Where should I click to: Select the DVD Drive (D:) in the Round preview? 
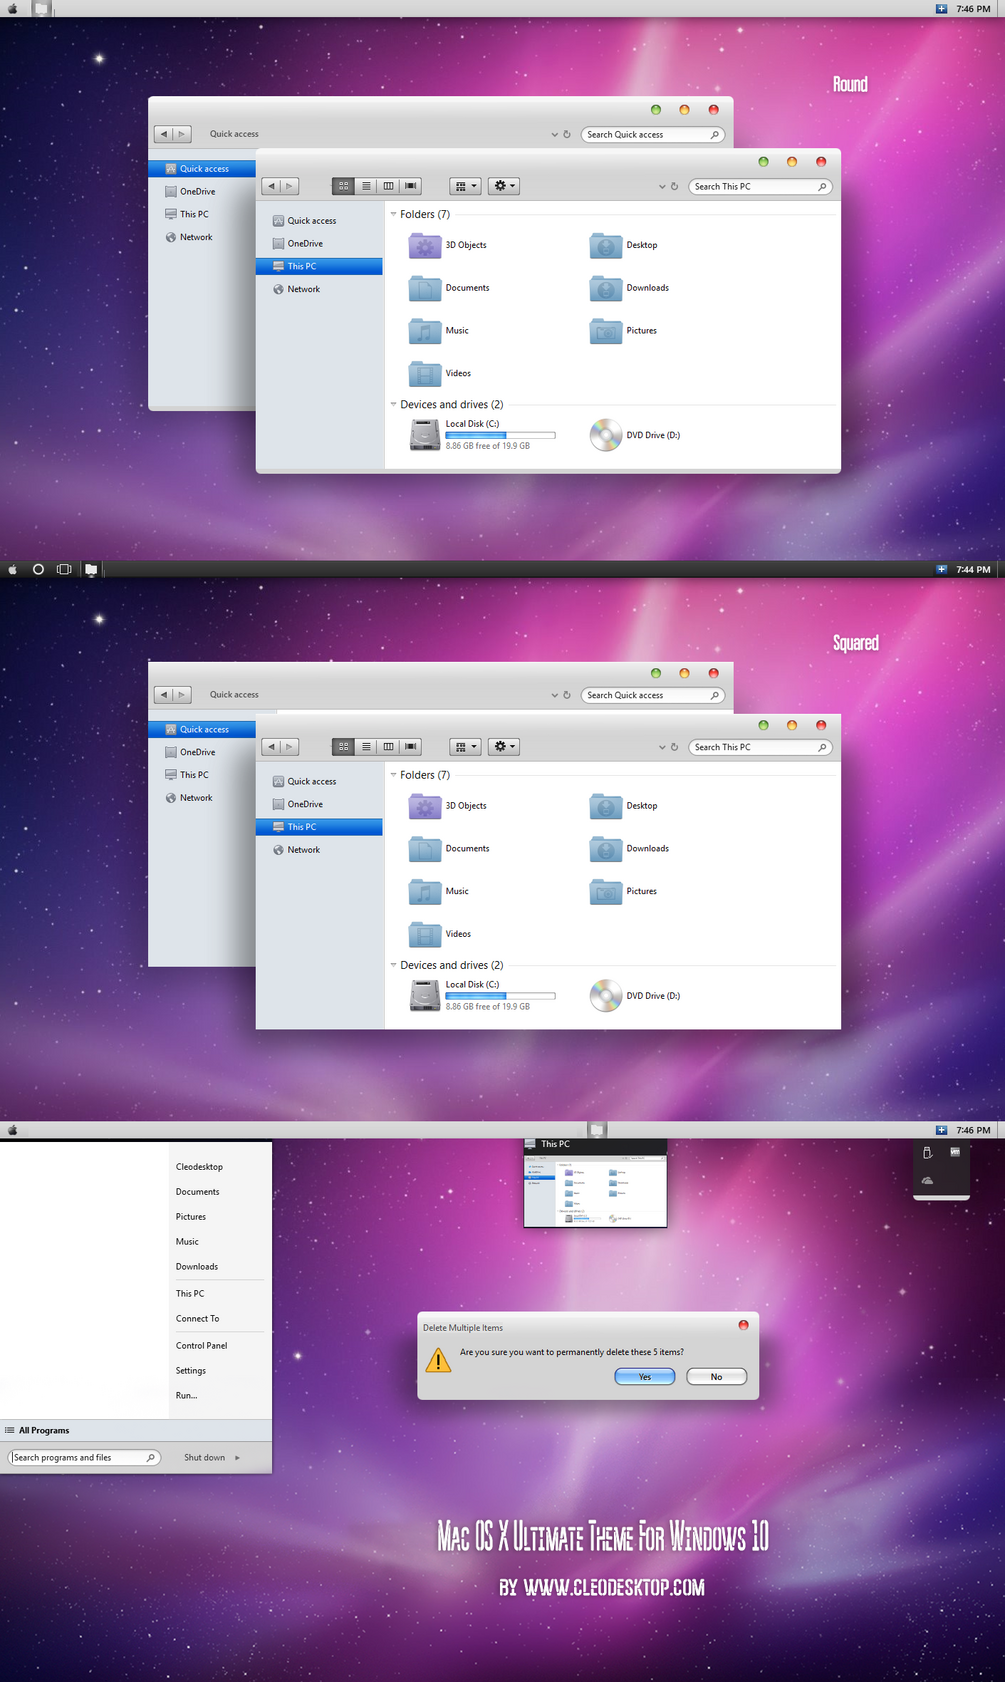pyautogui.click(x=635, y=435)
